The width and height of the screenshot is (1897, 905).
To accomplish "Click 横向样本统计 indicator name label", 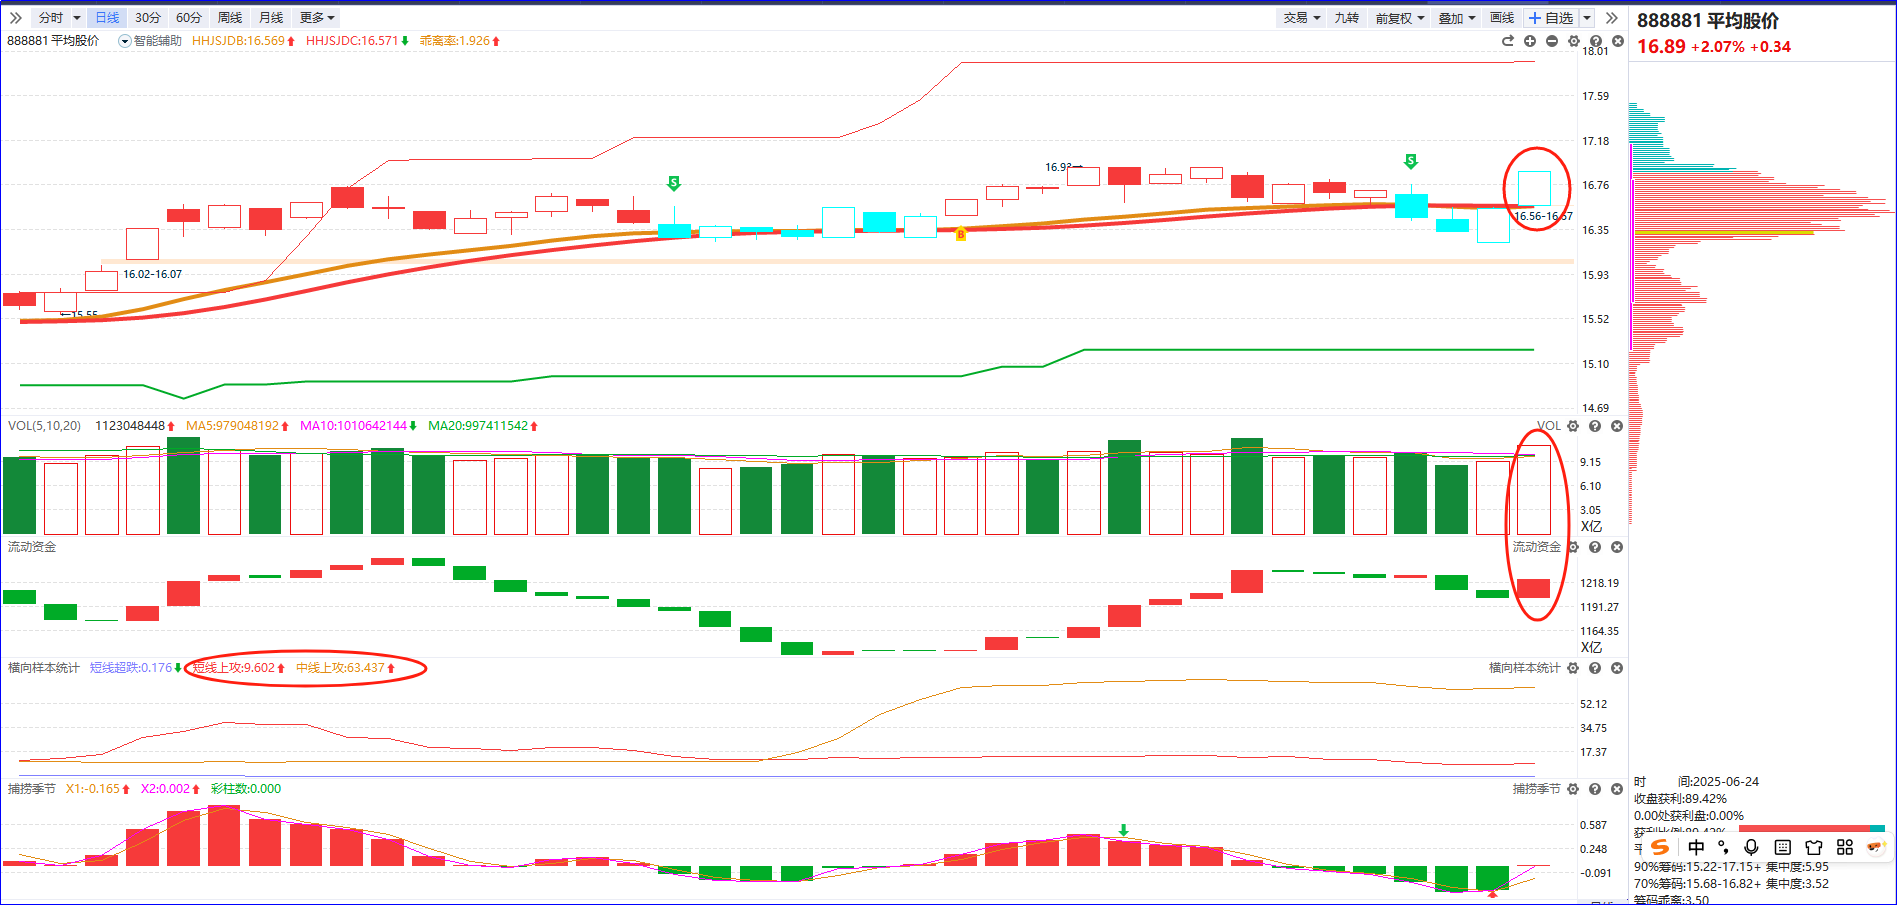I will [x=44, y=668].
